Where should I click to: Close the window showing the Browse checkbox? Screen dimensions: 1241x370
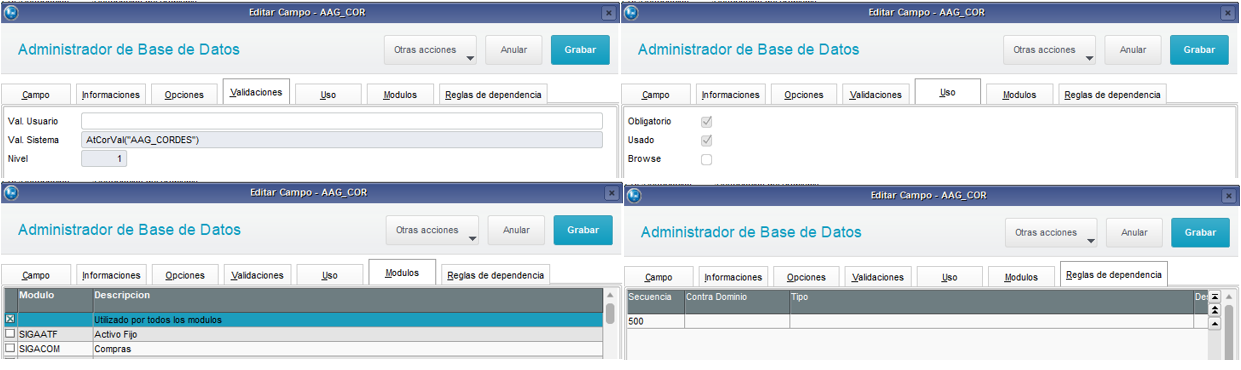pos(1229,13)
